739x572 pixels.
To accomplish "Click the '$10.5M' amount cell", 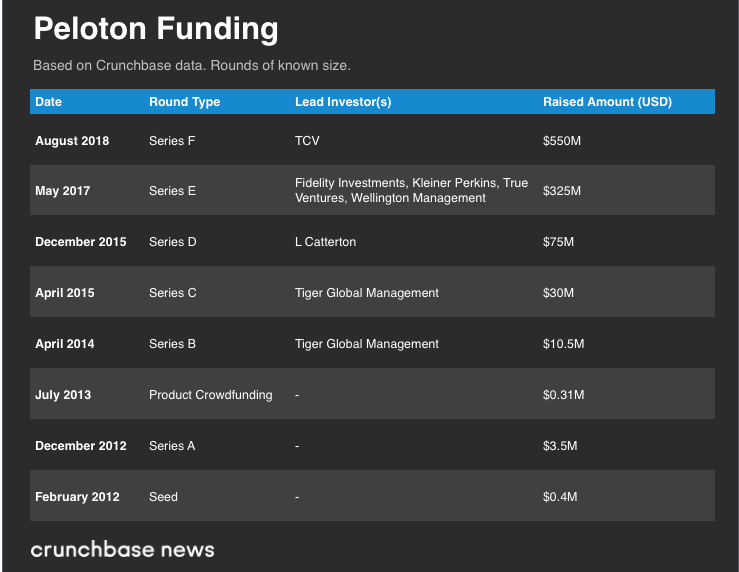I will click(564, 344).
